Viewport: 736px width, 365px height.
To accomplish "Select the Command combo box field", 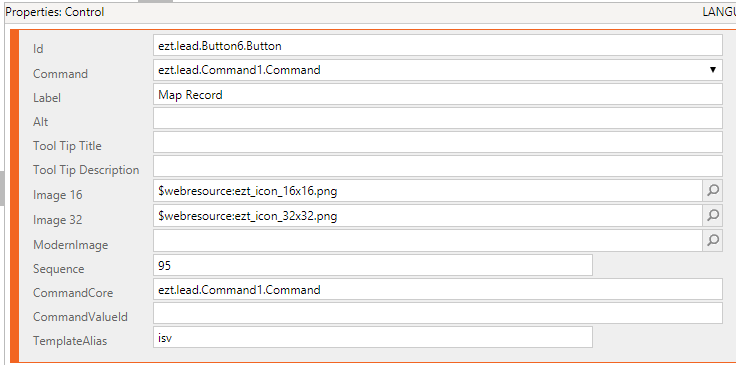I will point(437,70).
